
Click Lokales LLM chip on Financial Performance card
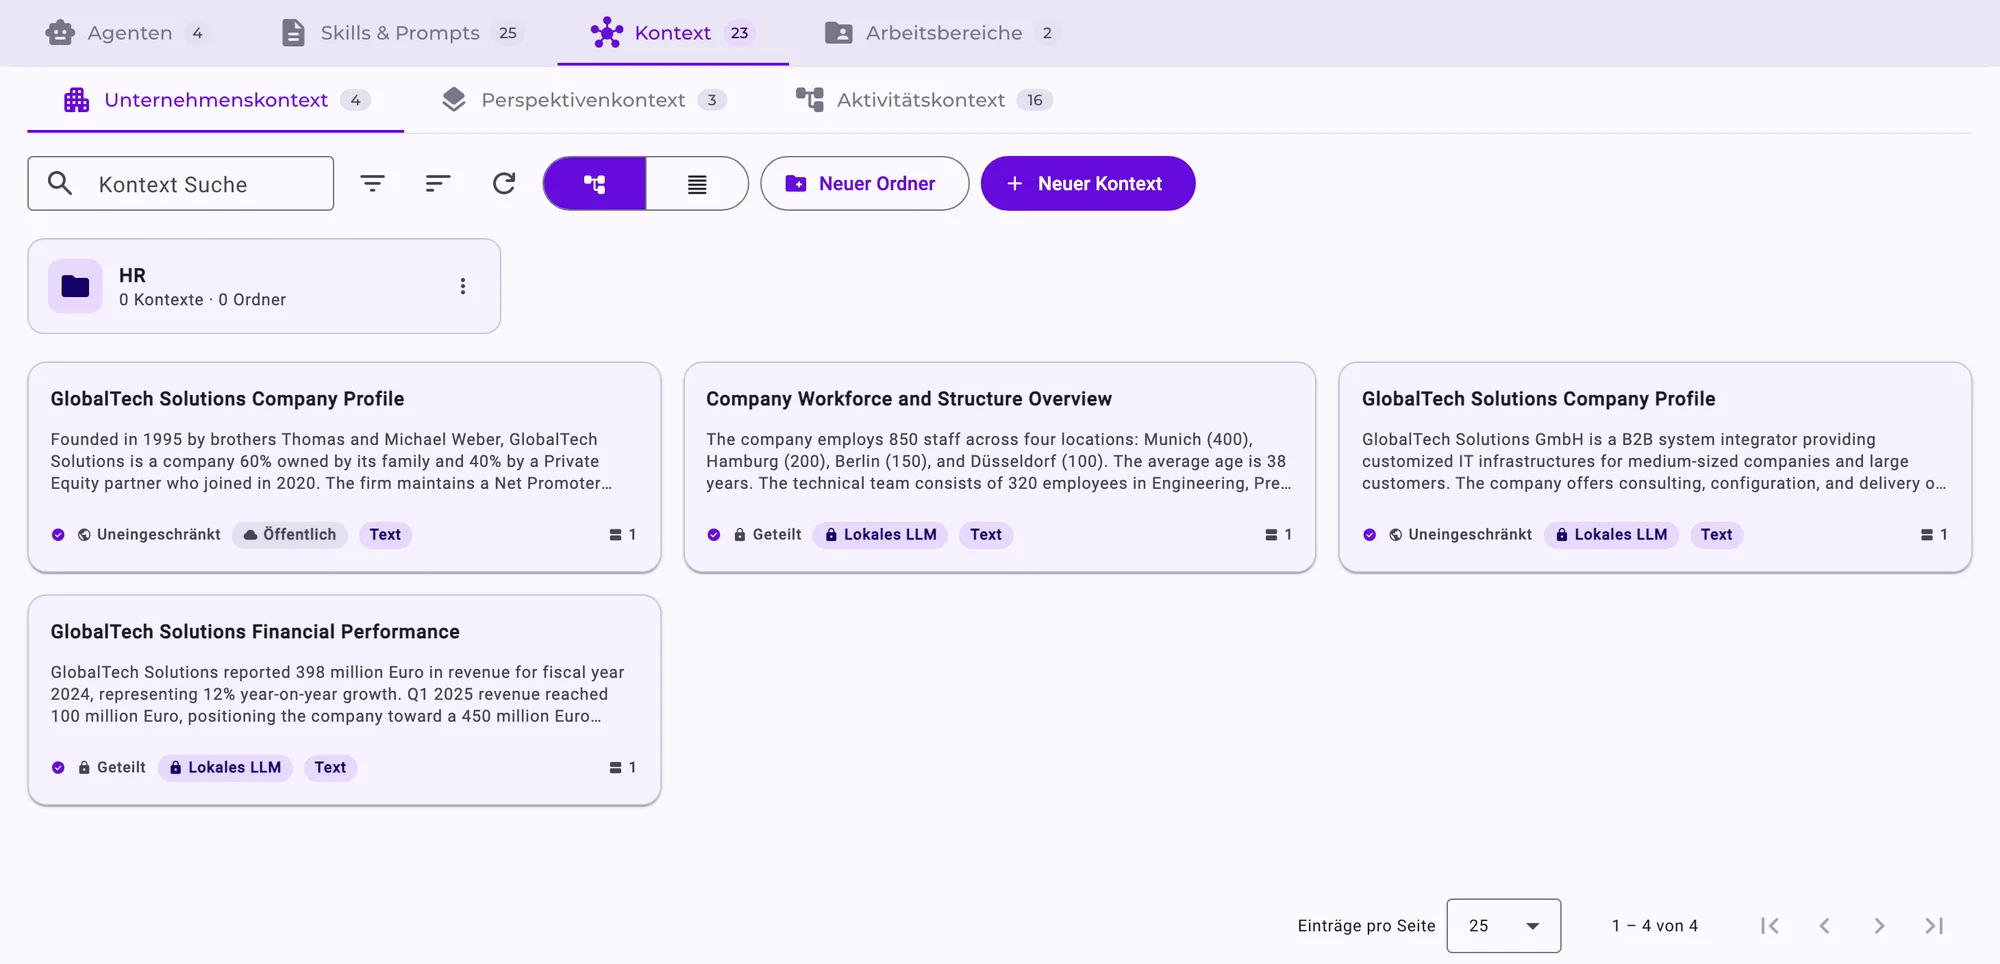[225, 768]
